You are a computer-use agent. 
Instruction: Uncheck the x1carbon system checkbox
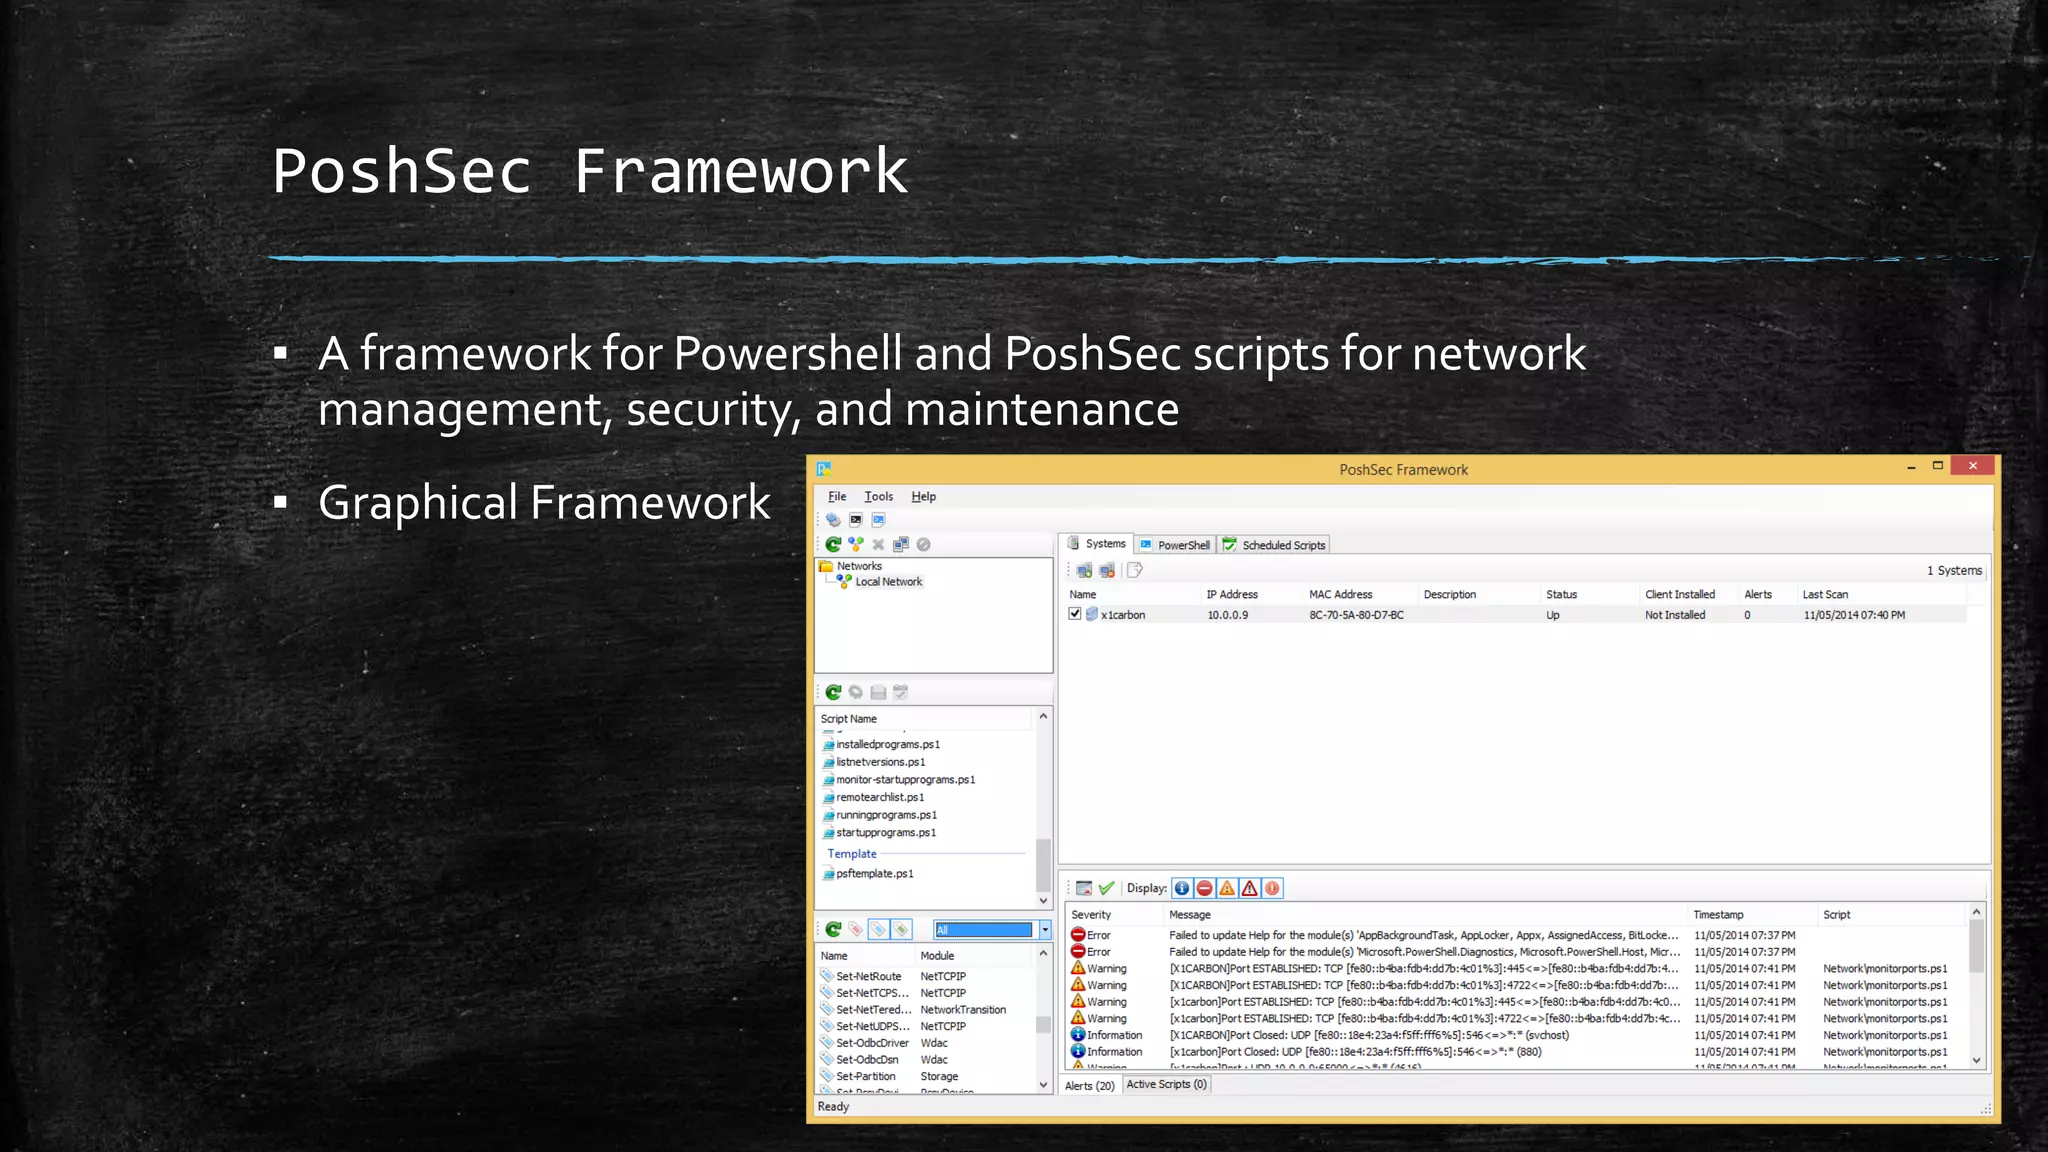(1075, 614)
